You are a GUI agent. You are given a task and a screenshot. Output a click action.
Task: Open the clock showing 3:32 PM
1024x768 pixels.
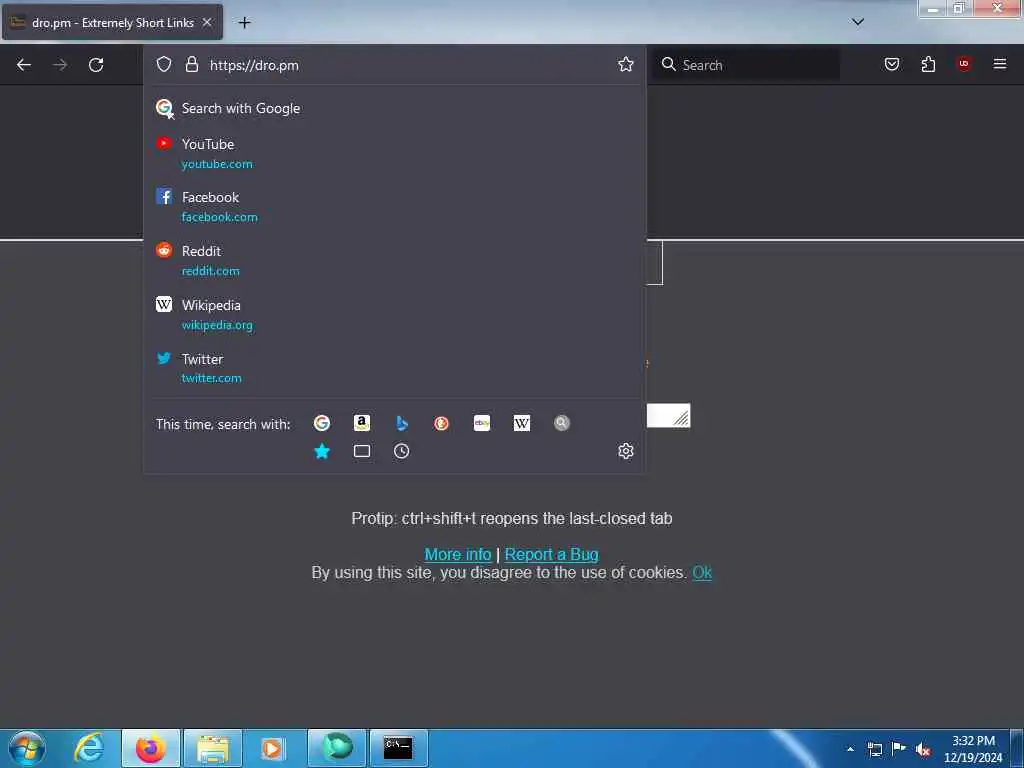(973, 749)
